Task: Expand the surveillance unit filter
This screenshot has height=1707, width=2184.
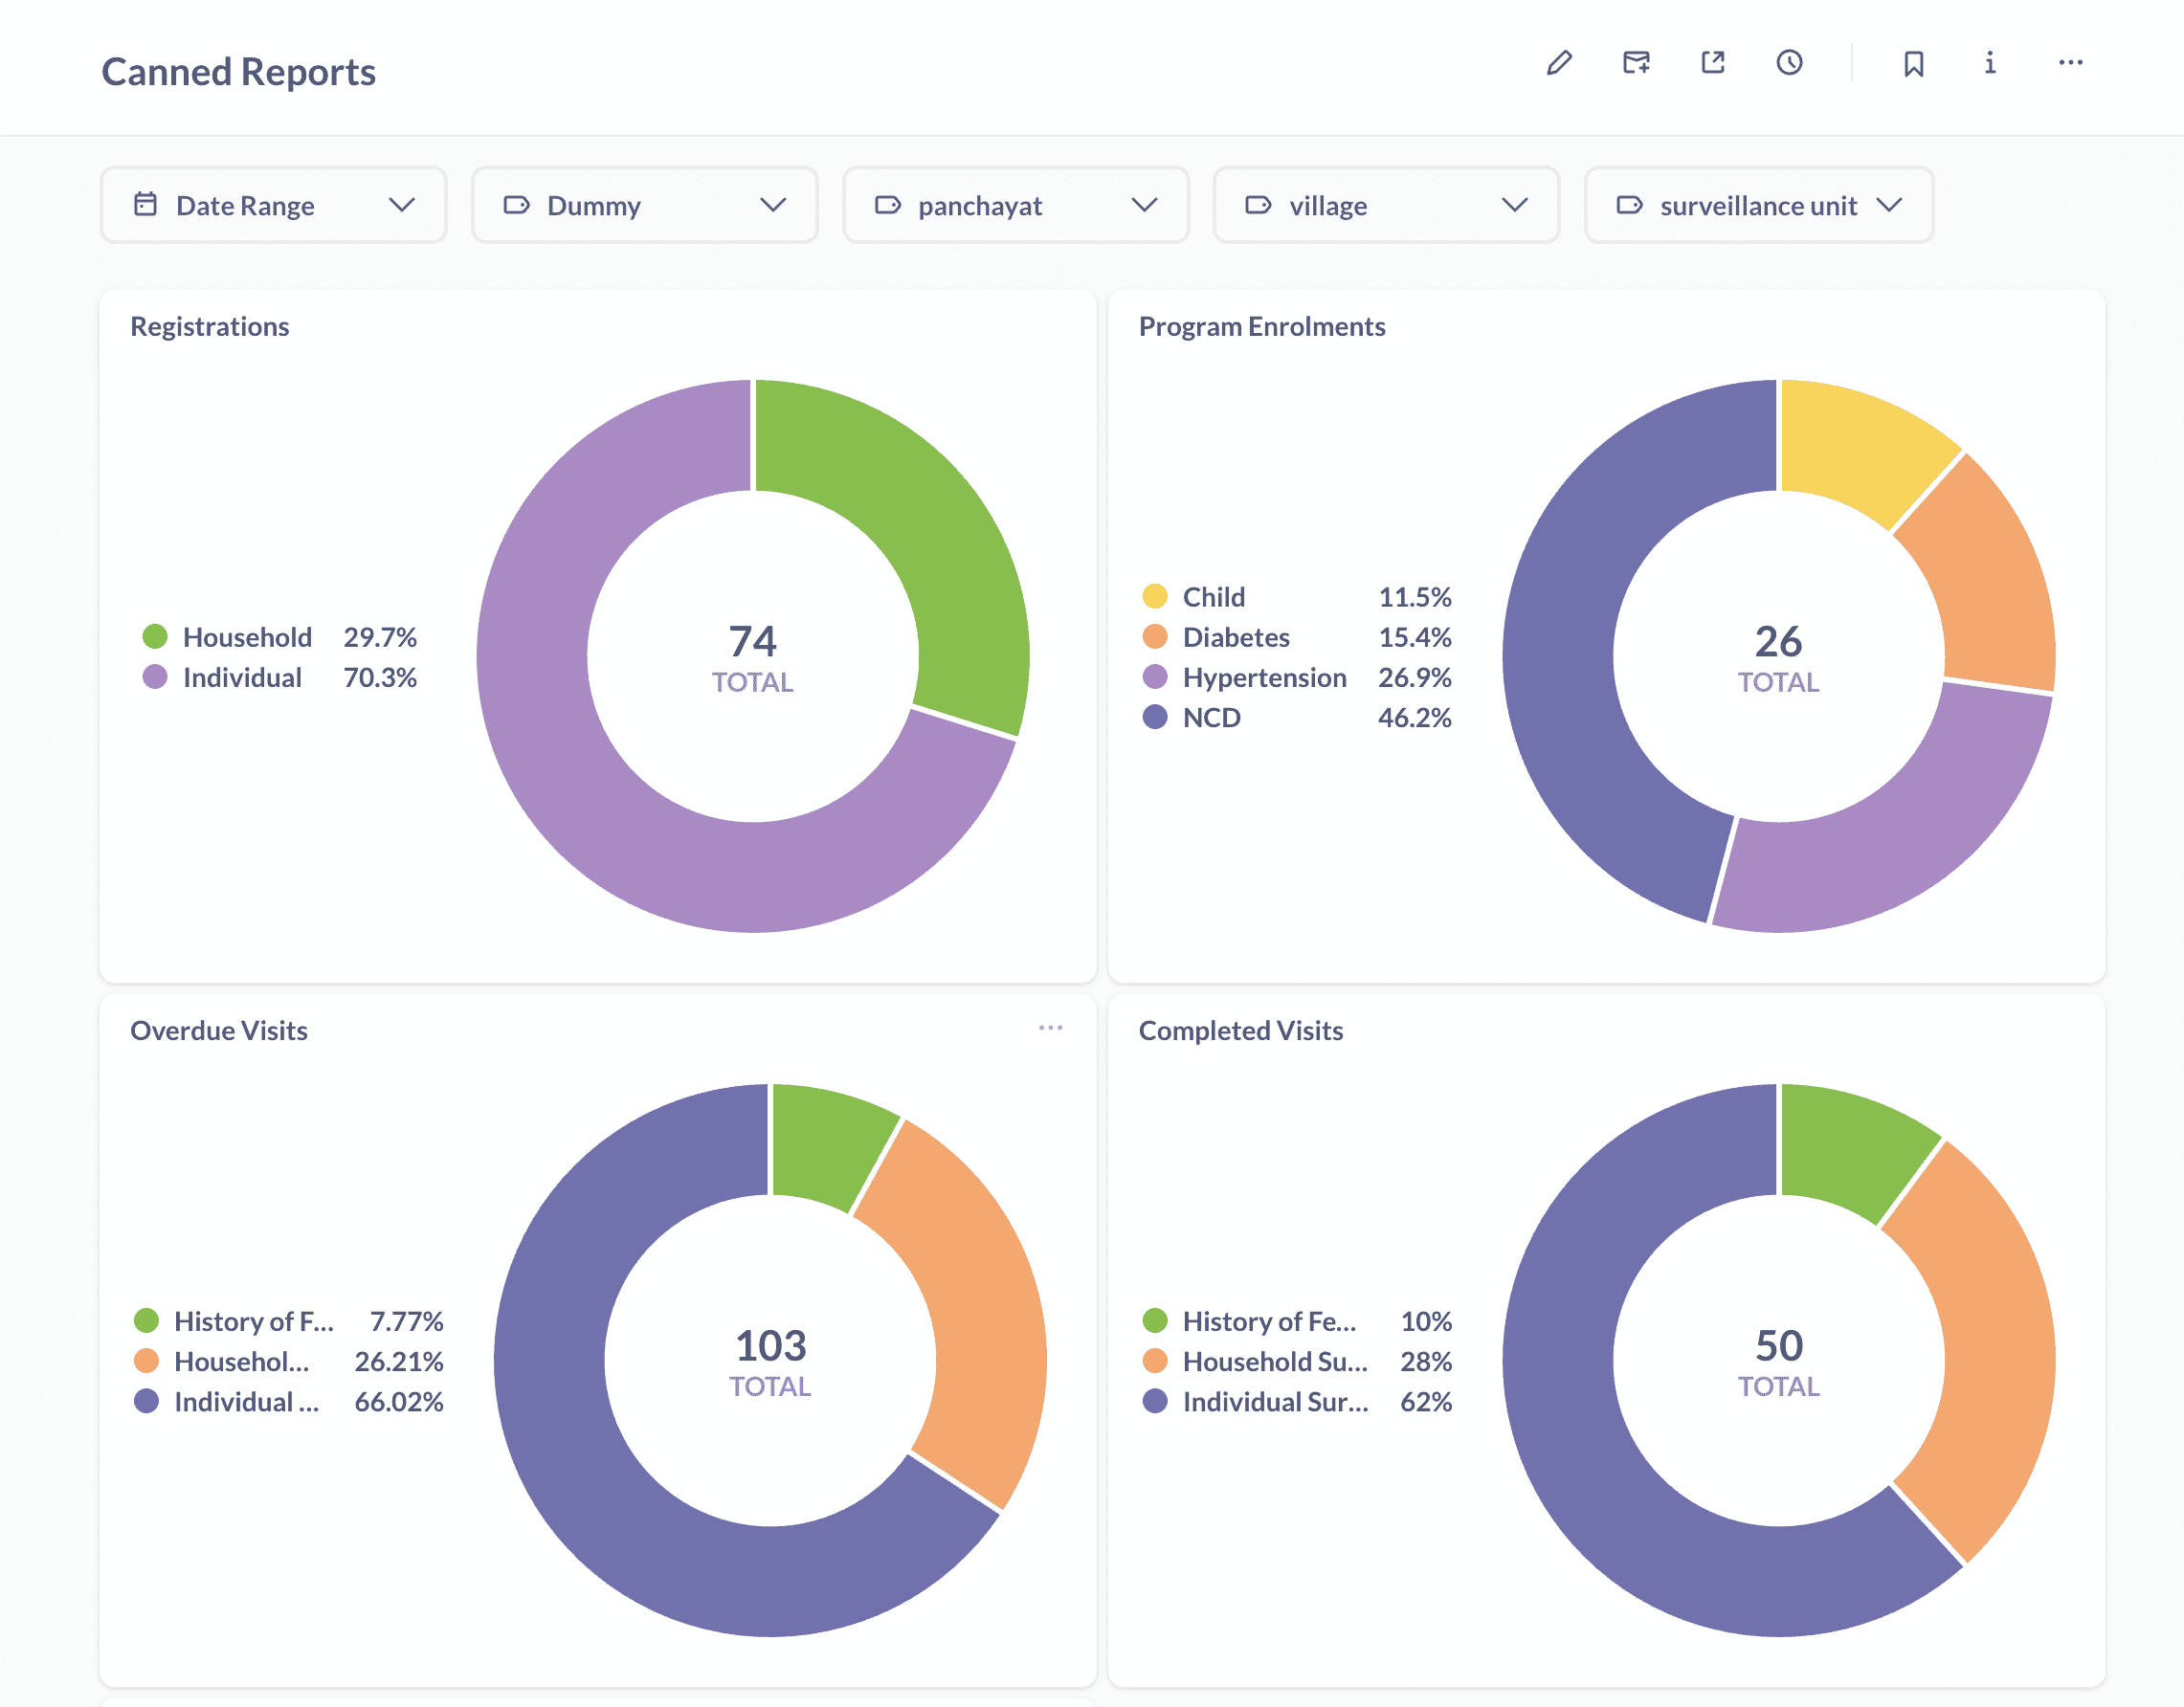Action: 1758,205
